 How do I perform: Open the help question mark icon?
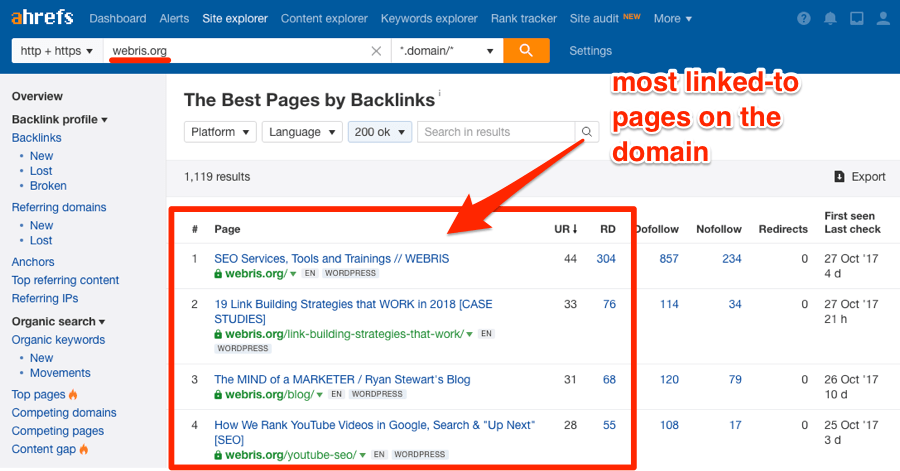click(x=804, y=18)
